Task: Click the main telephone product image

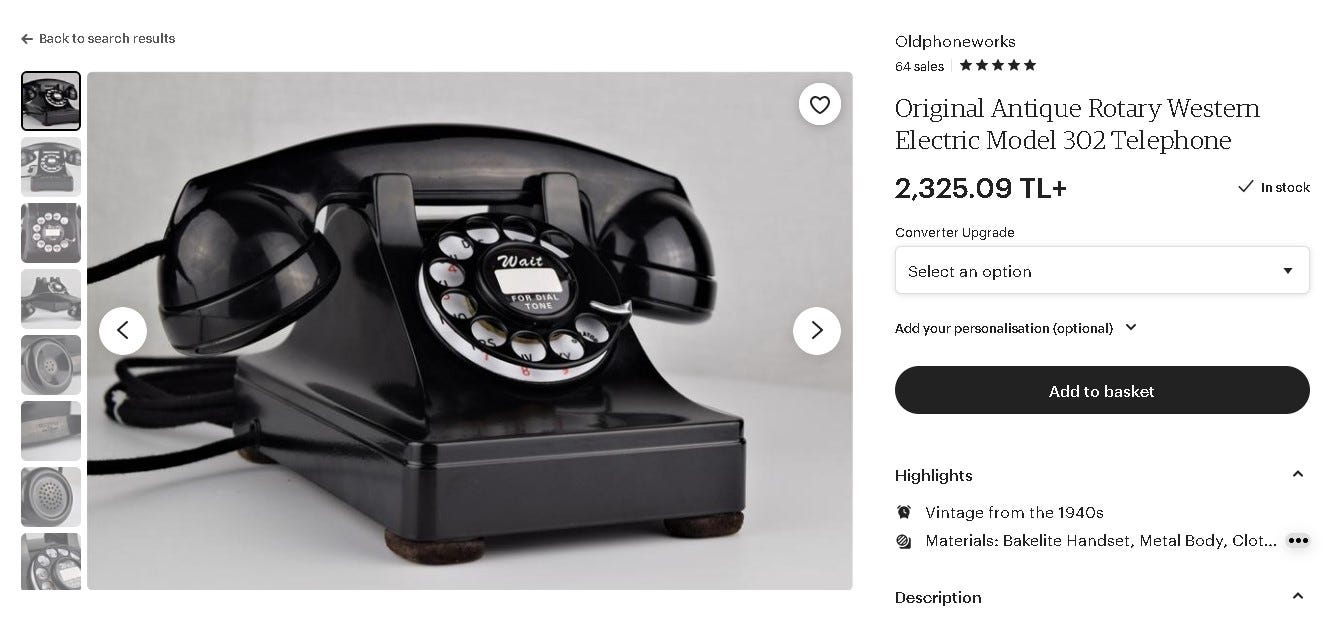Action: (x=470, y=331)
